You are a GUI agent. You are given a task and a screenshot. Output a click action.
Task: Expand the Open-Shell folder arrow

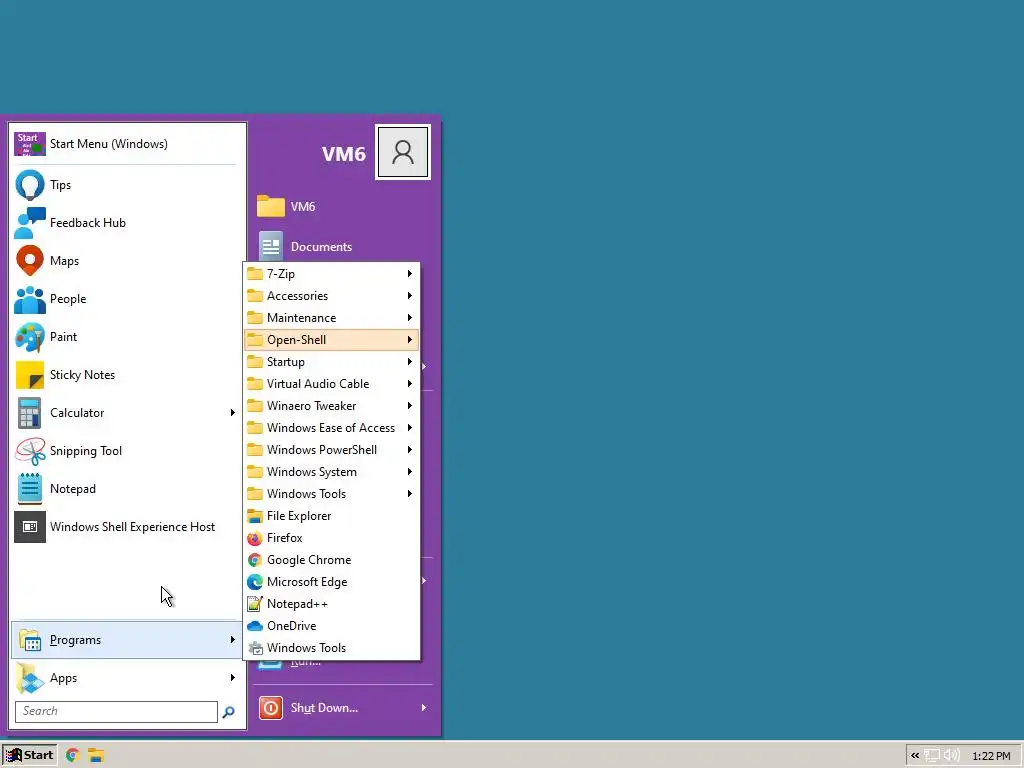point(409,340)
